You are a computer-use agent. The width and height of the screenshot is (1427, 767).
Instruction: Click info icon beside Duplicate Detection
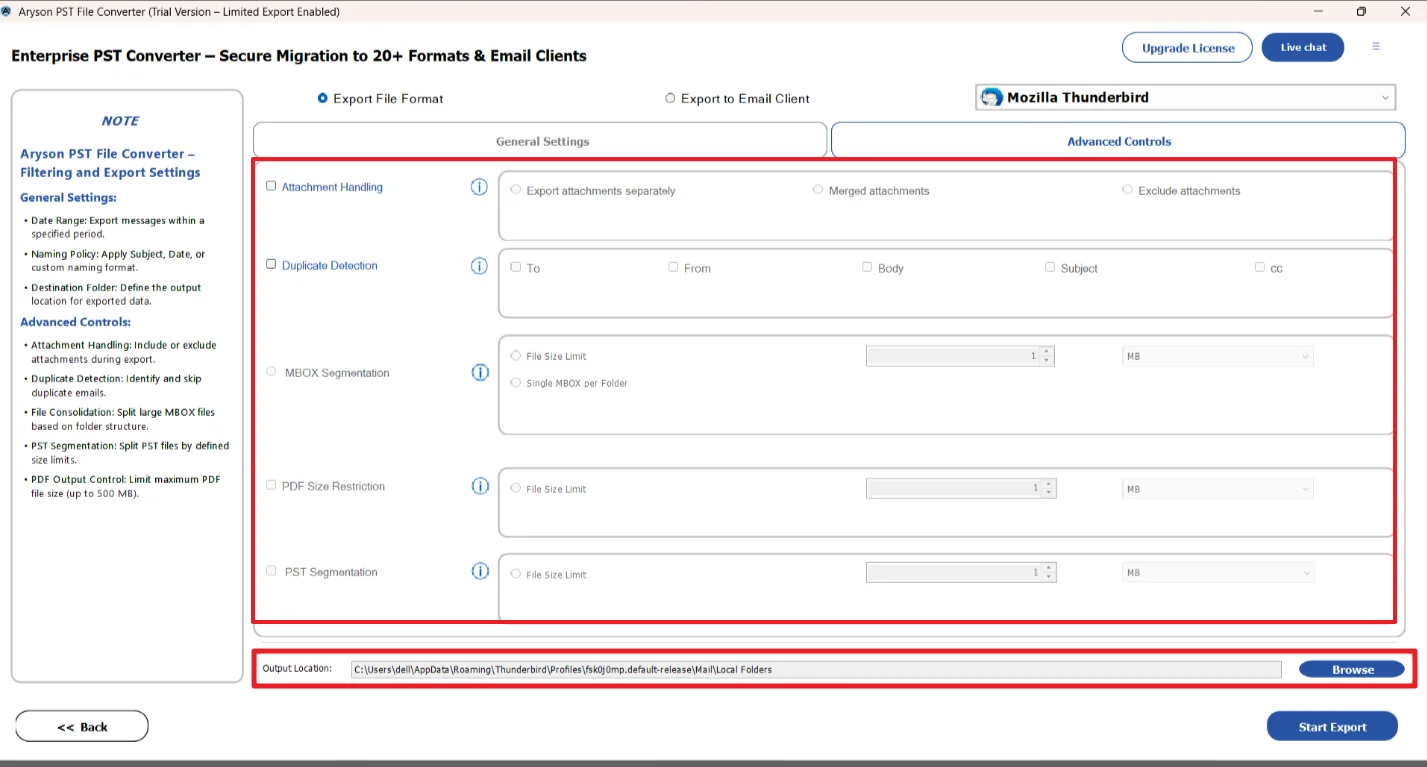pos(479,266)
